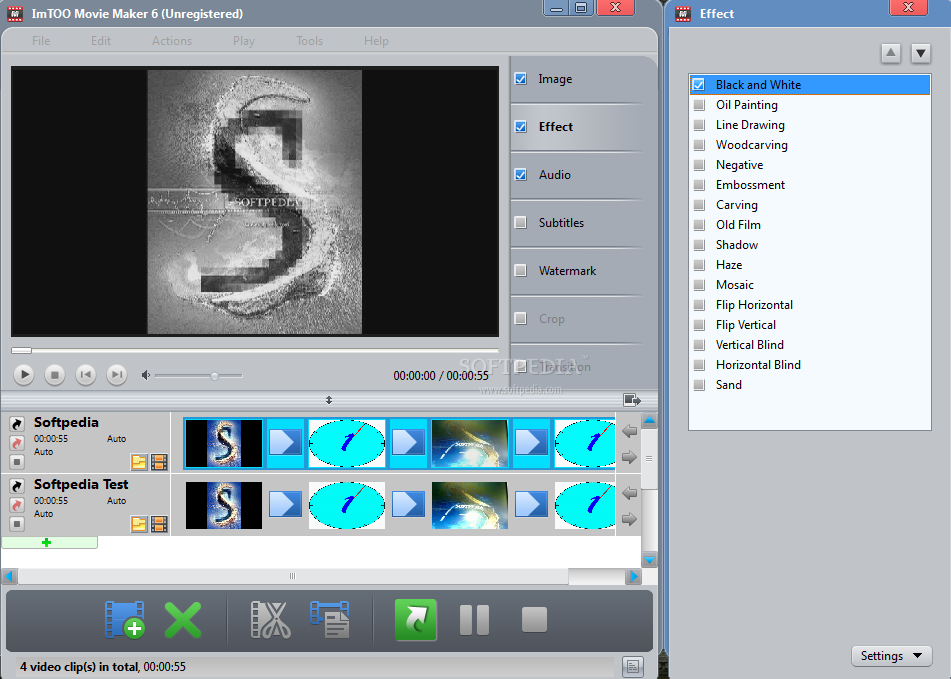Enable the Subtitles checkbox
The height and width of the screenshot is (679, 951).
(x=520, y=222)
